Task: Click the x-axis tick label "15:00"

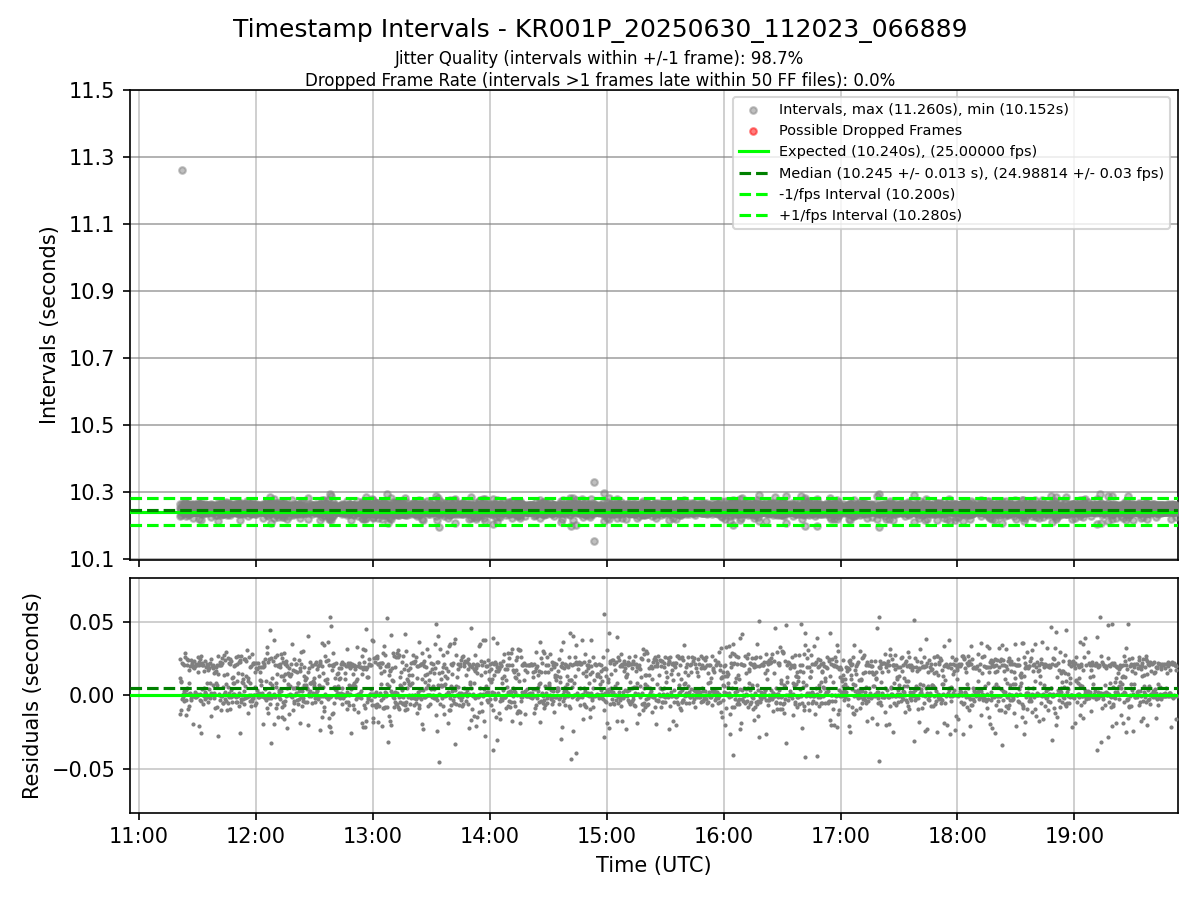Action: [606, 833]
